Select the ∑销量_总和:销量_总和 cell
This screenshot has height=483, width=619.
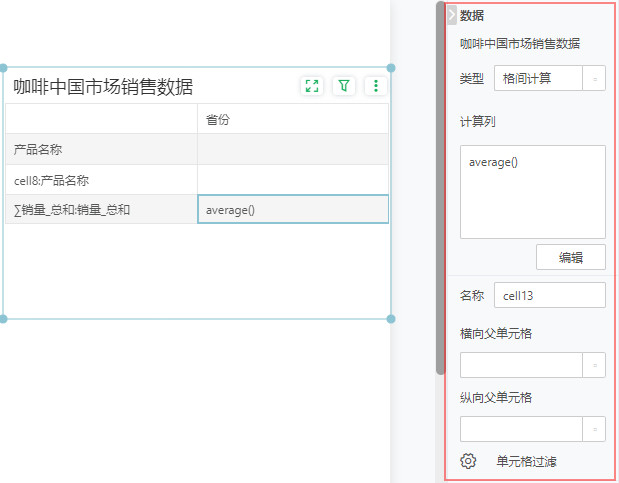point(101,209)
